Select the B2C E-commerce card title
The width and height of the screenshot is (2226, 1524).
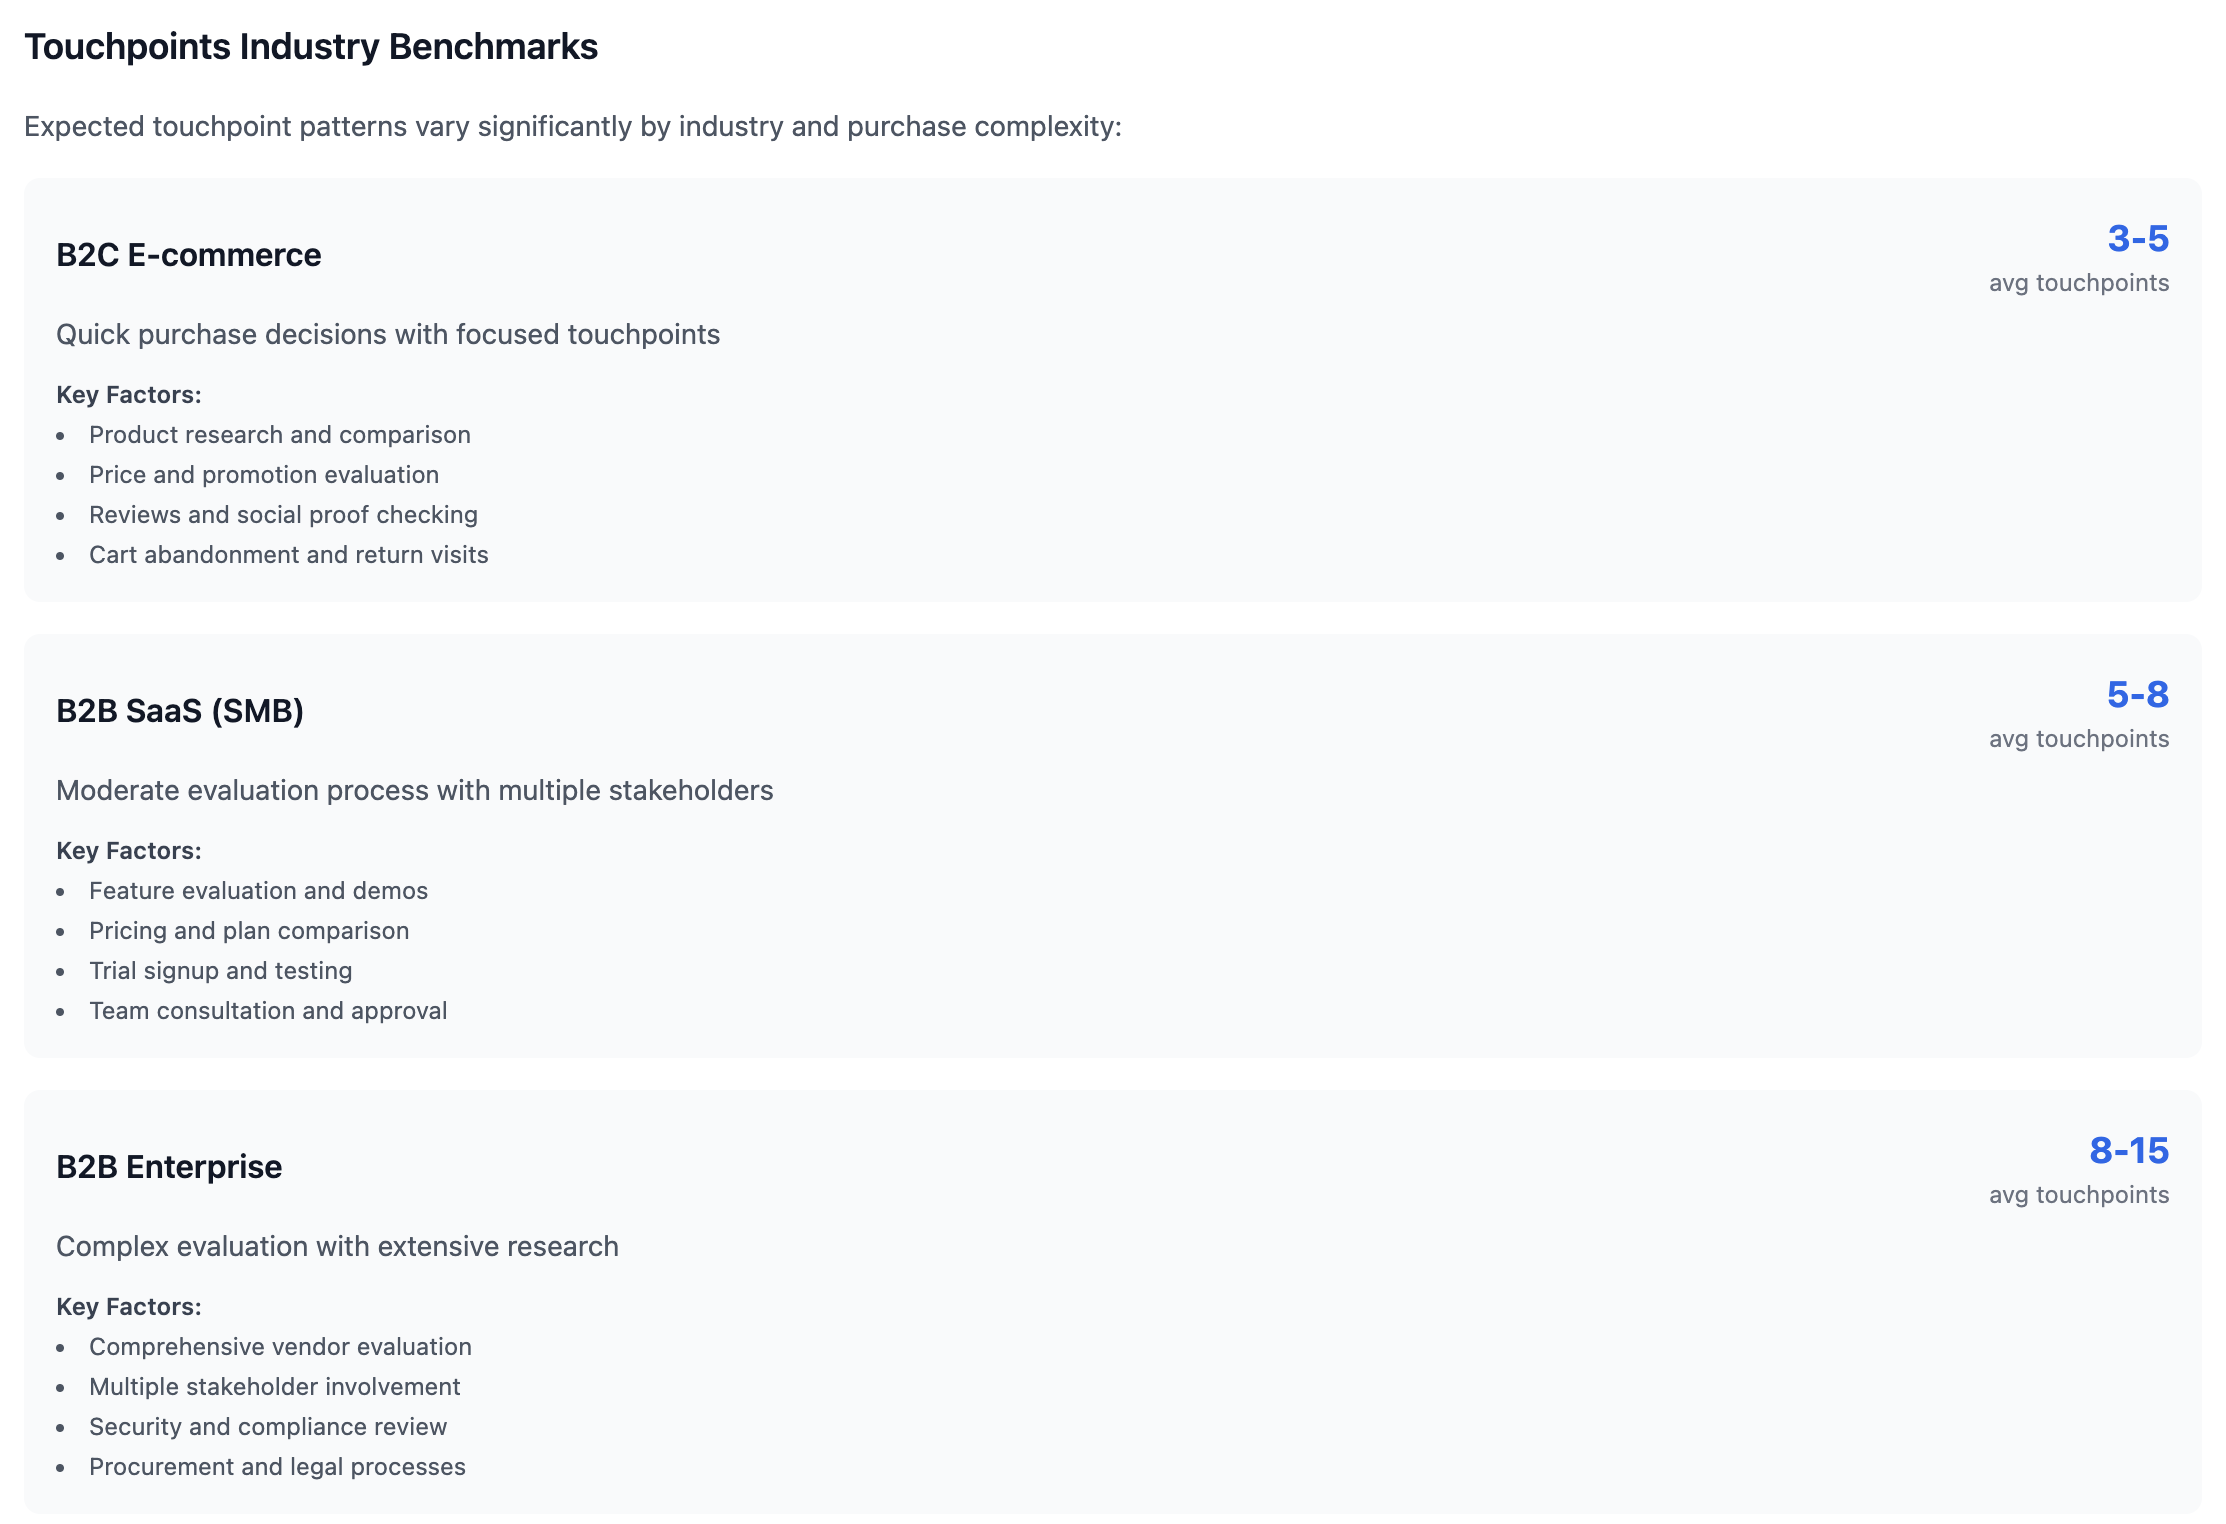point(189,255)
